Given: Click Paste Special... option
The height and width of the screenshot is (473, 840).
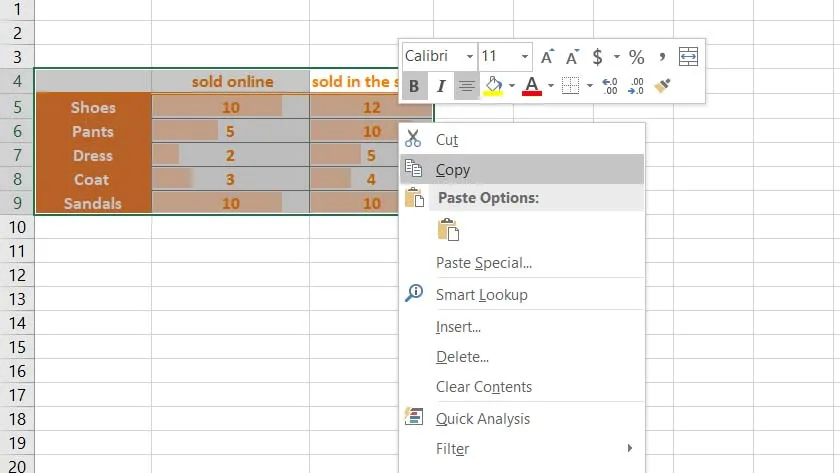Looking at the screenshot, I should [x=484, y=263].
